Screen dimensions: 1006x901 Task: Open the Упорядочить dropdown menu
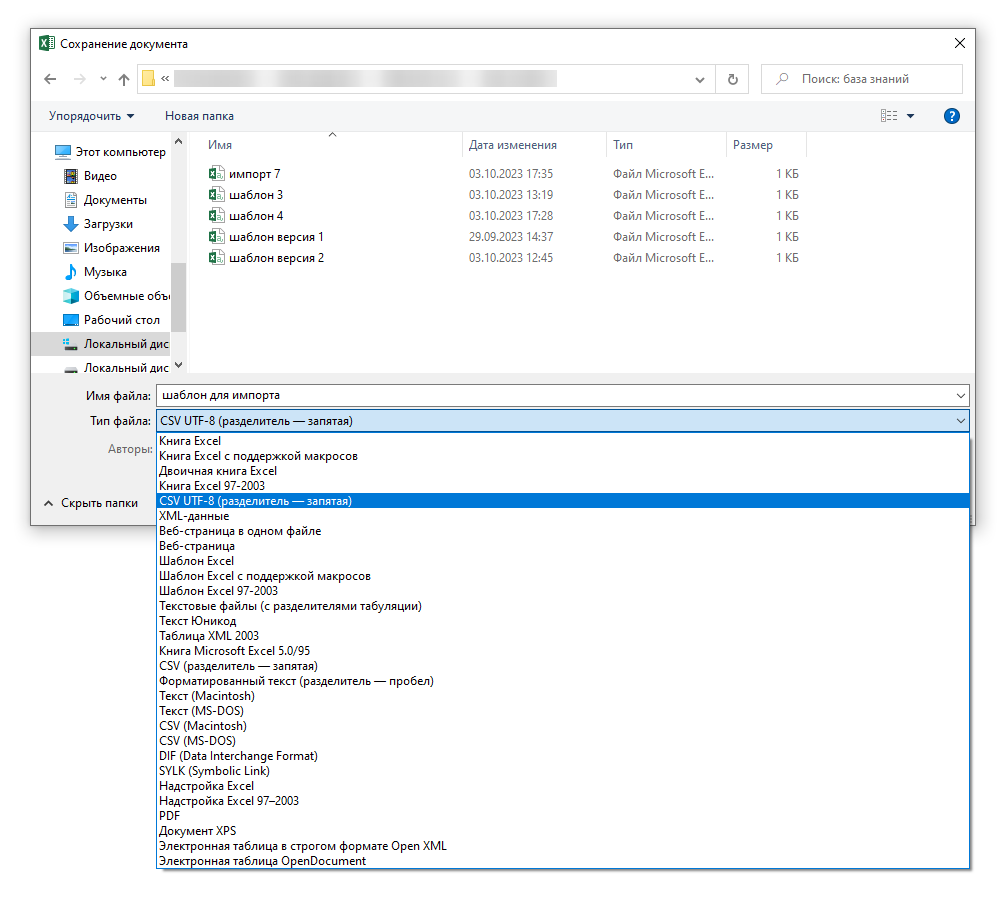92,116
